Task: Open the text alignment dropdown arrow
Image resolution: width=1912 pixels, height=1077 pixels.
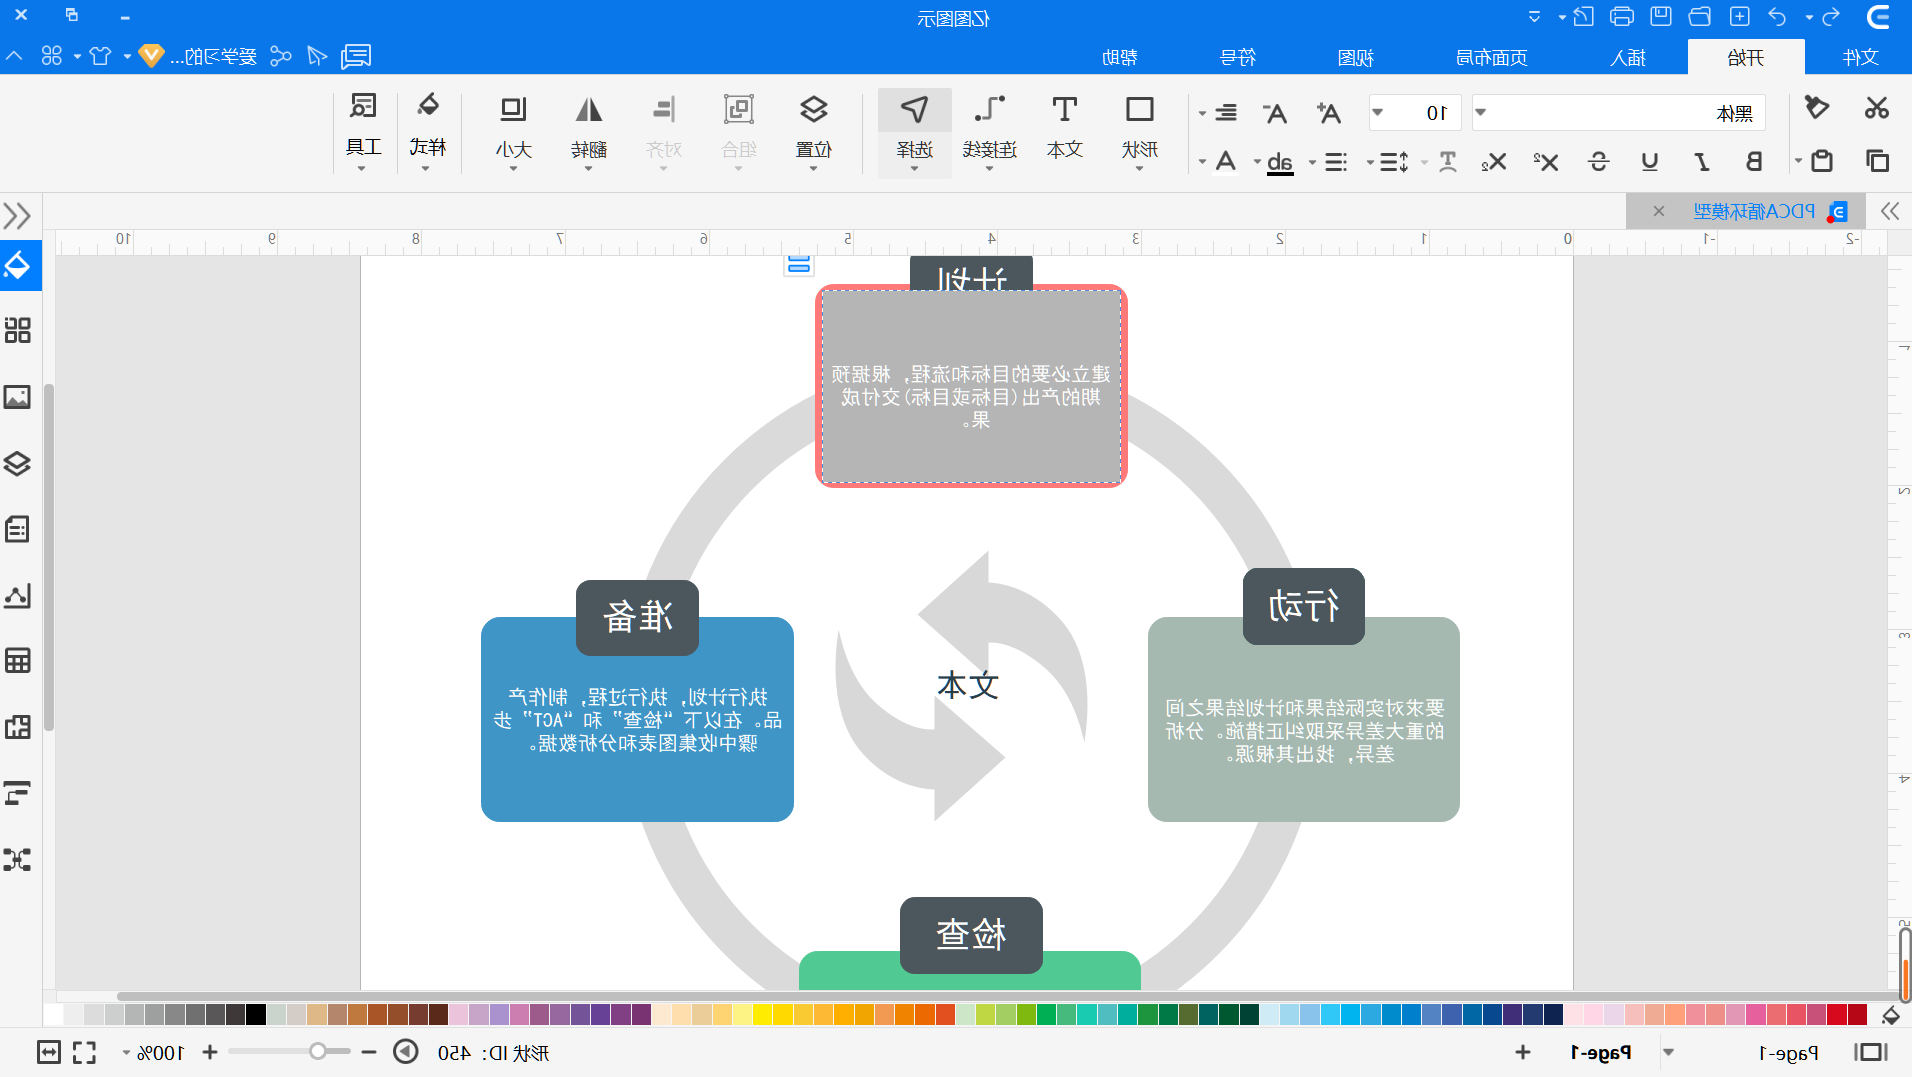Action: pyautogui.click(x=1202, y=114)
